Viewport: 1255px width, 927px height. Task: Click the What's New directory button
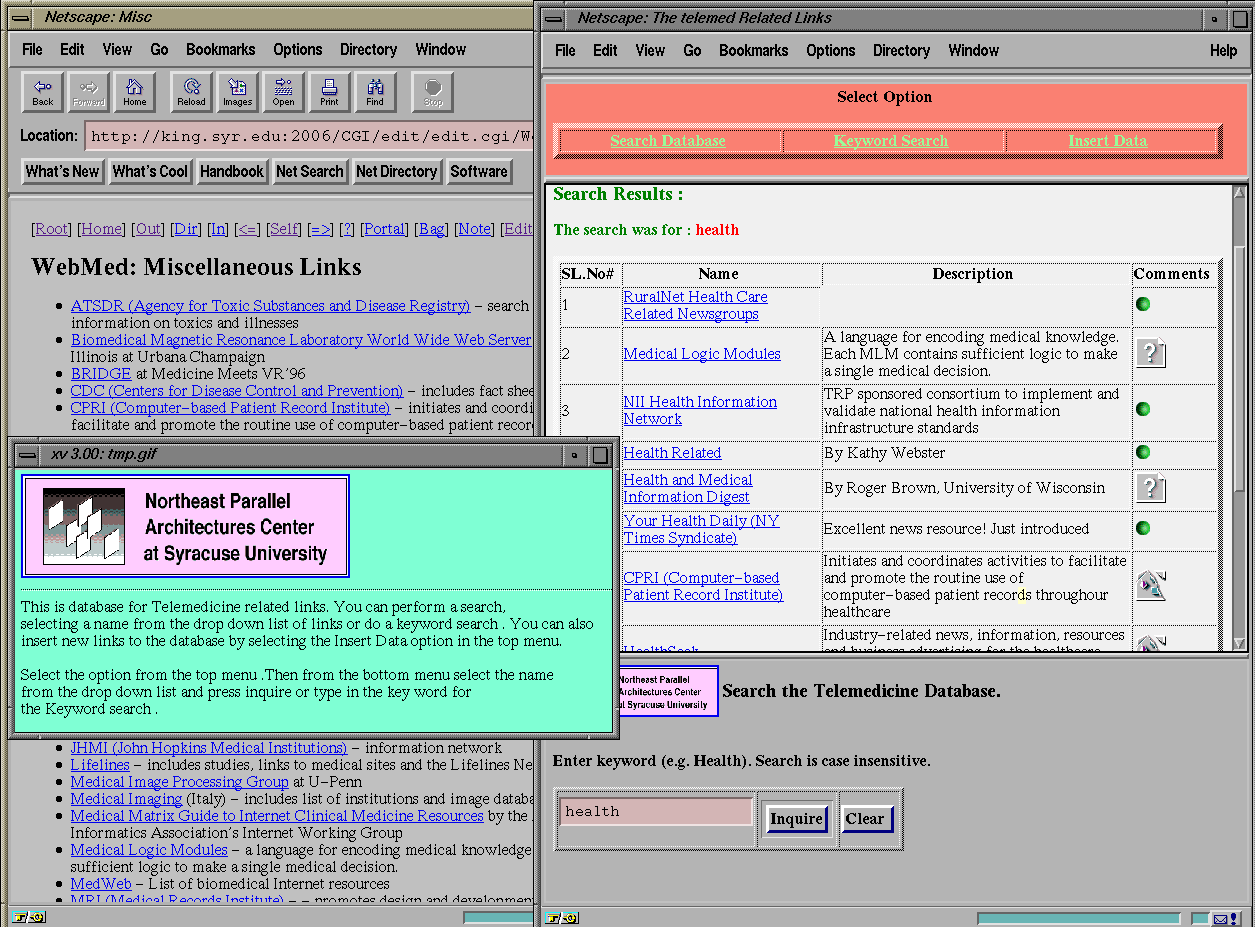62,172
